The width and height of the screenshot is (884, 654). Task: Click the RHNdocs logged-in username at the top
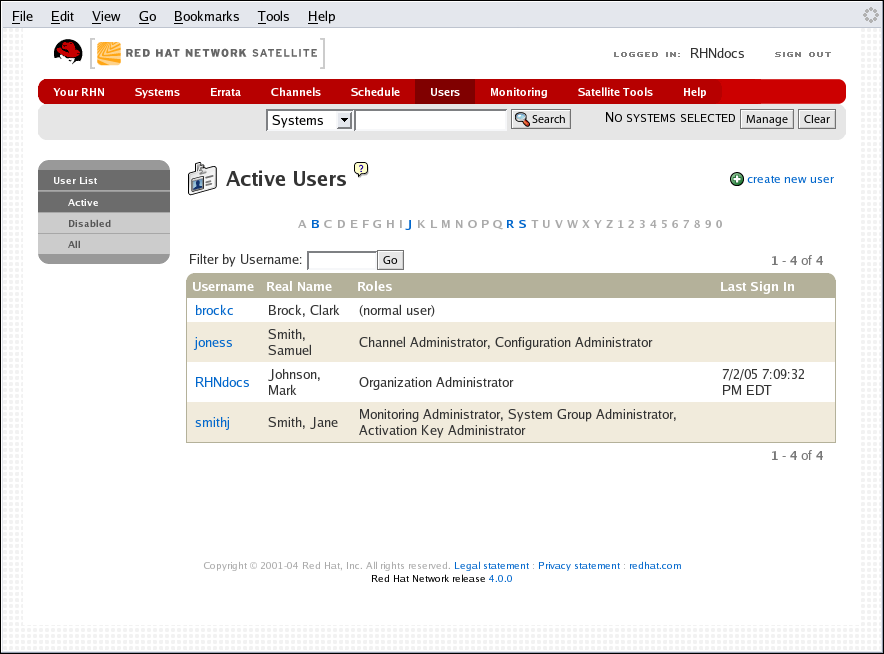[x=717, y=53]
